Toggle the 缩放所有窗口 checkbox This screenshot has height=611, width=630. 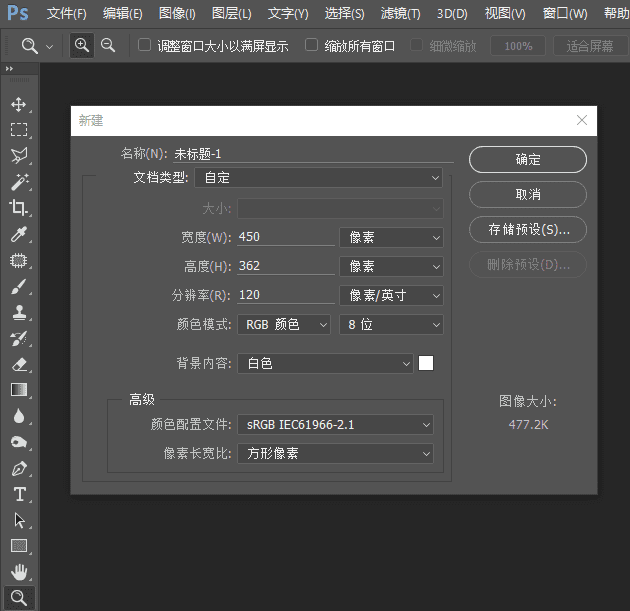pos(312,46)
